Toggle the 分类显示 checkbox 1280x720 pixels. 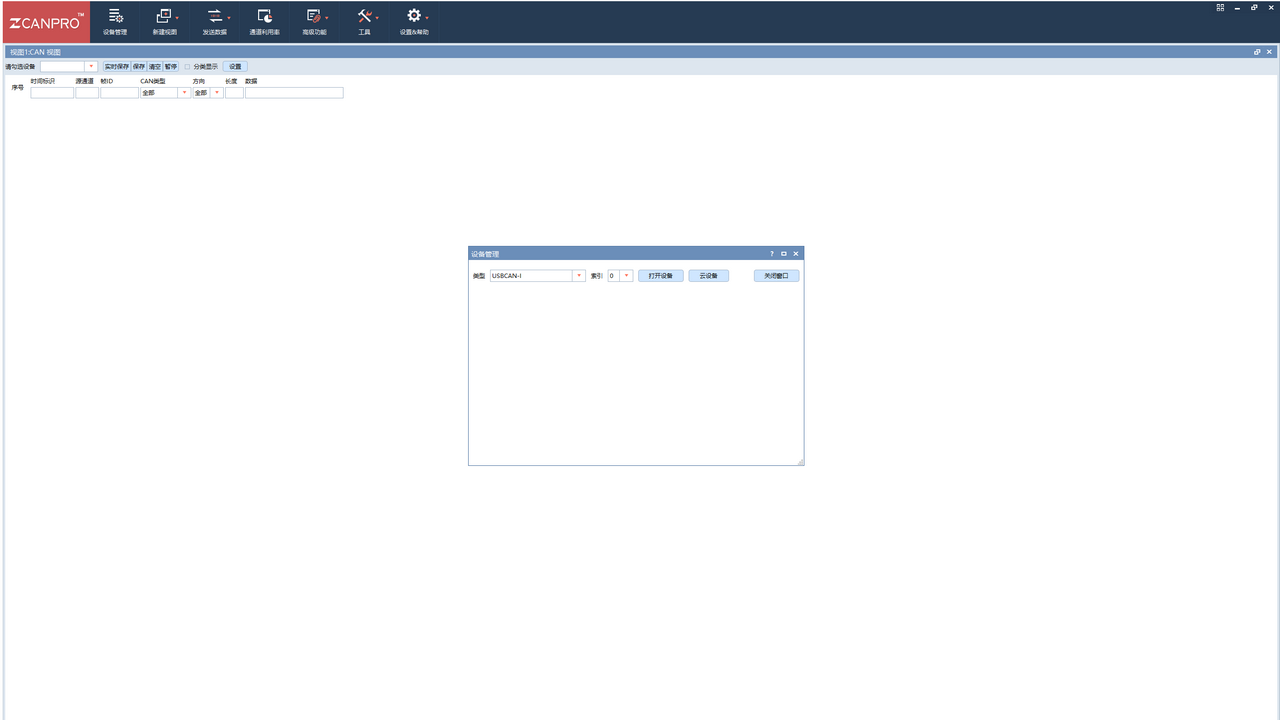(187, 67)
